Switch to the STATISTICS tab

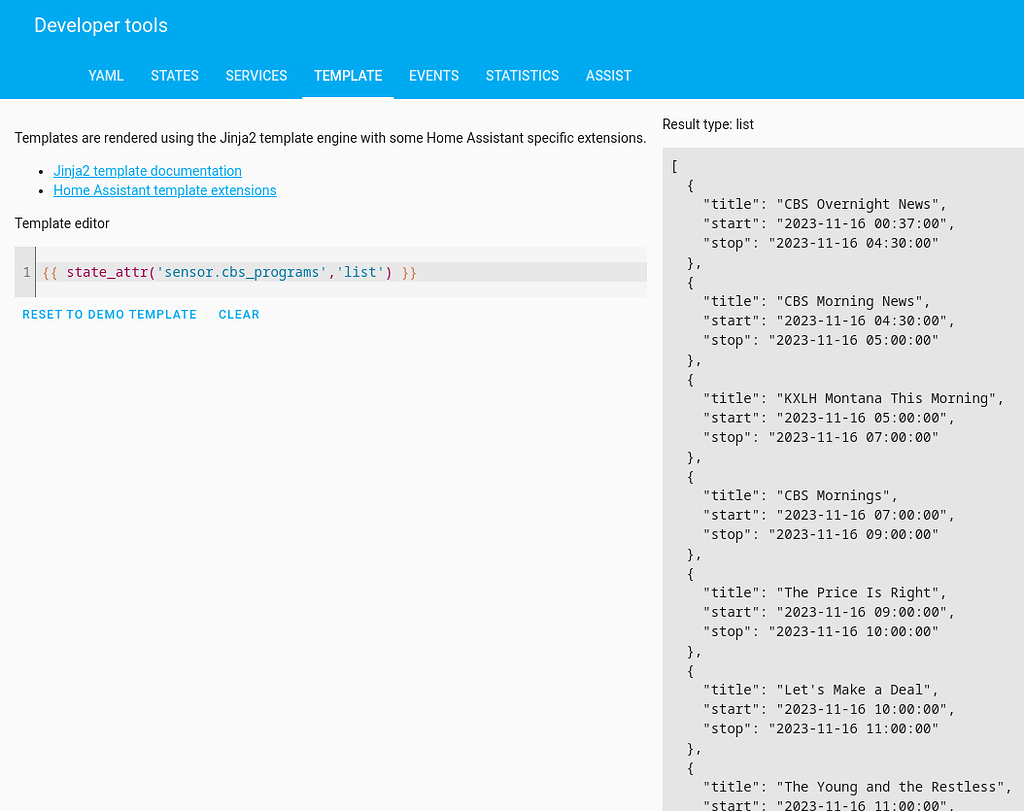(x=522, y=76)
